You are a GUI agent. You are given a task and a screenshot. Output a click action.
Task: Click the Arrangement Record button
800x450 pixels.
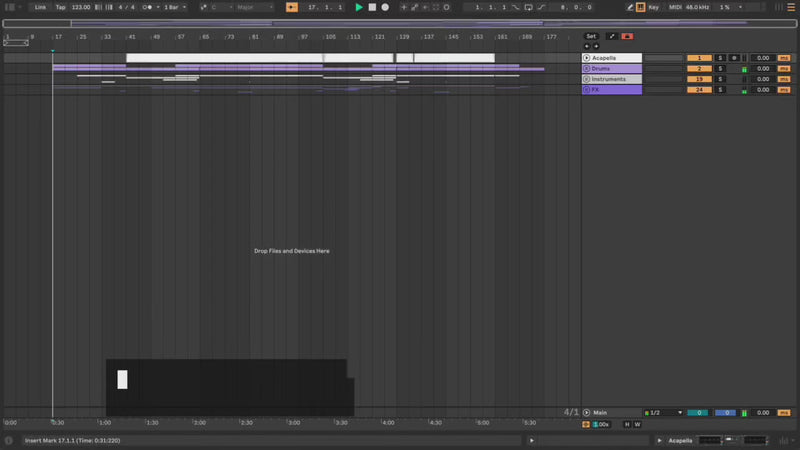point(385,7)
